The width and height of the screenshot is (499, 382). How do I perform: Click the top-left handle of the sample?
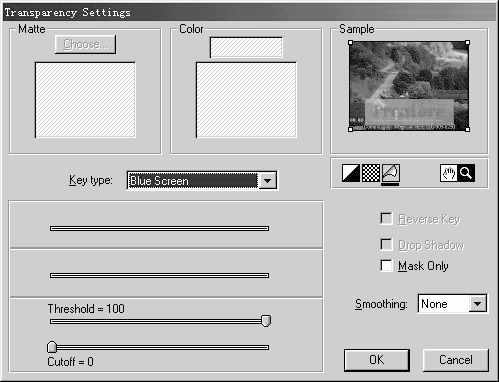[x=350, y=43]
